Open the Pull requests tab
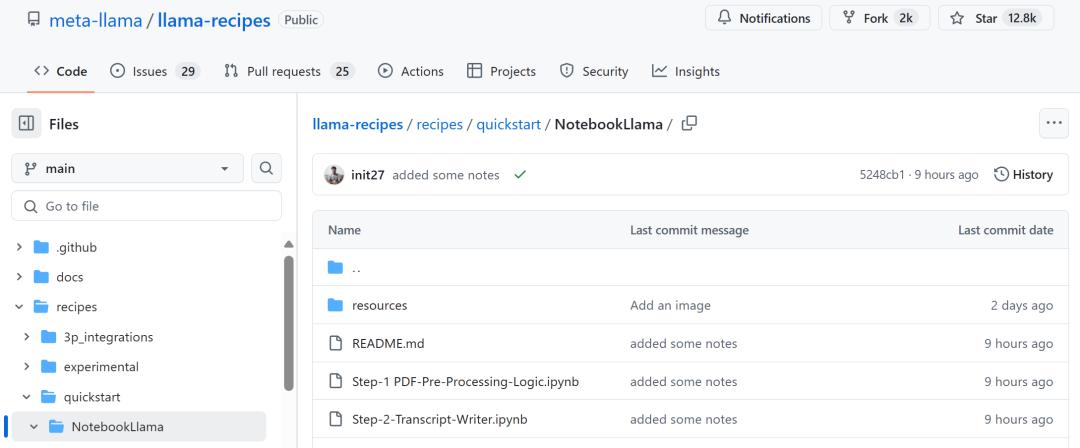The height and width of the screenshot is (448, 1080). coord(289,71)
